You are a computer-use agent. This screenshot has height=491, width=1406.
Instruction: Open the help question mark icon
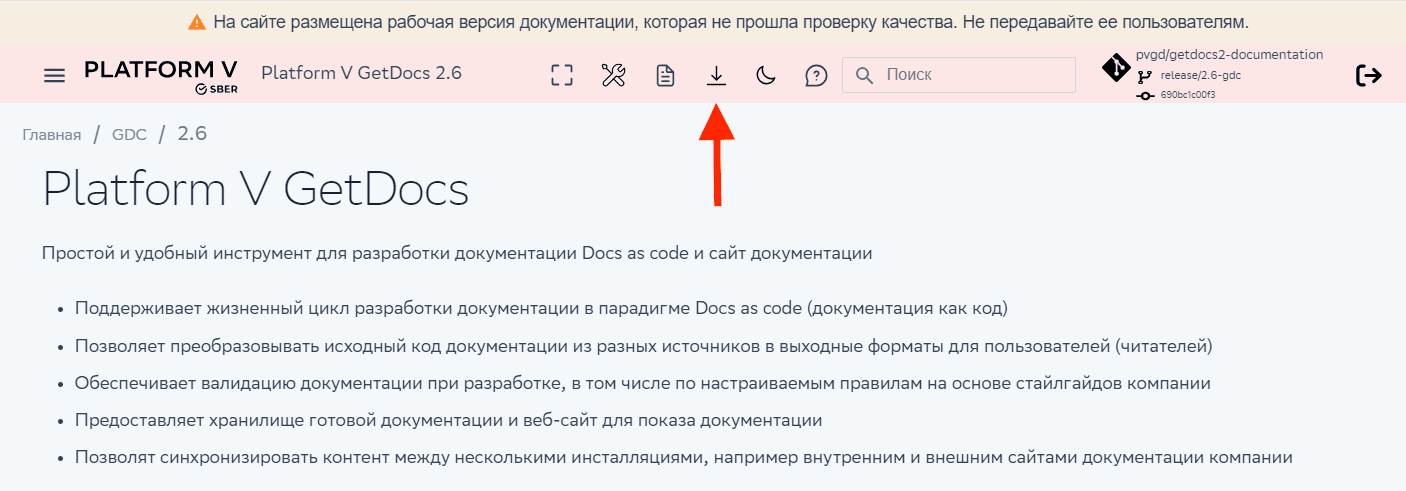pyautogui.click(x=817, y=75)
